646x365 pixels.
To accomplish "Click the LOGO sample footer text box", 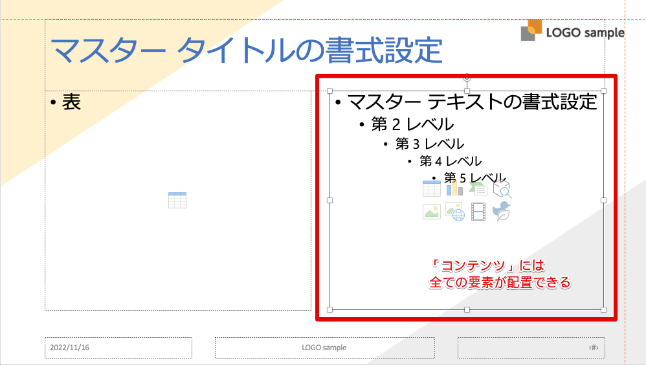I will 325,348.
